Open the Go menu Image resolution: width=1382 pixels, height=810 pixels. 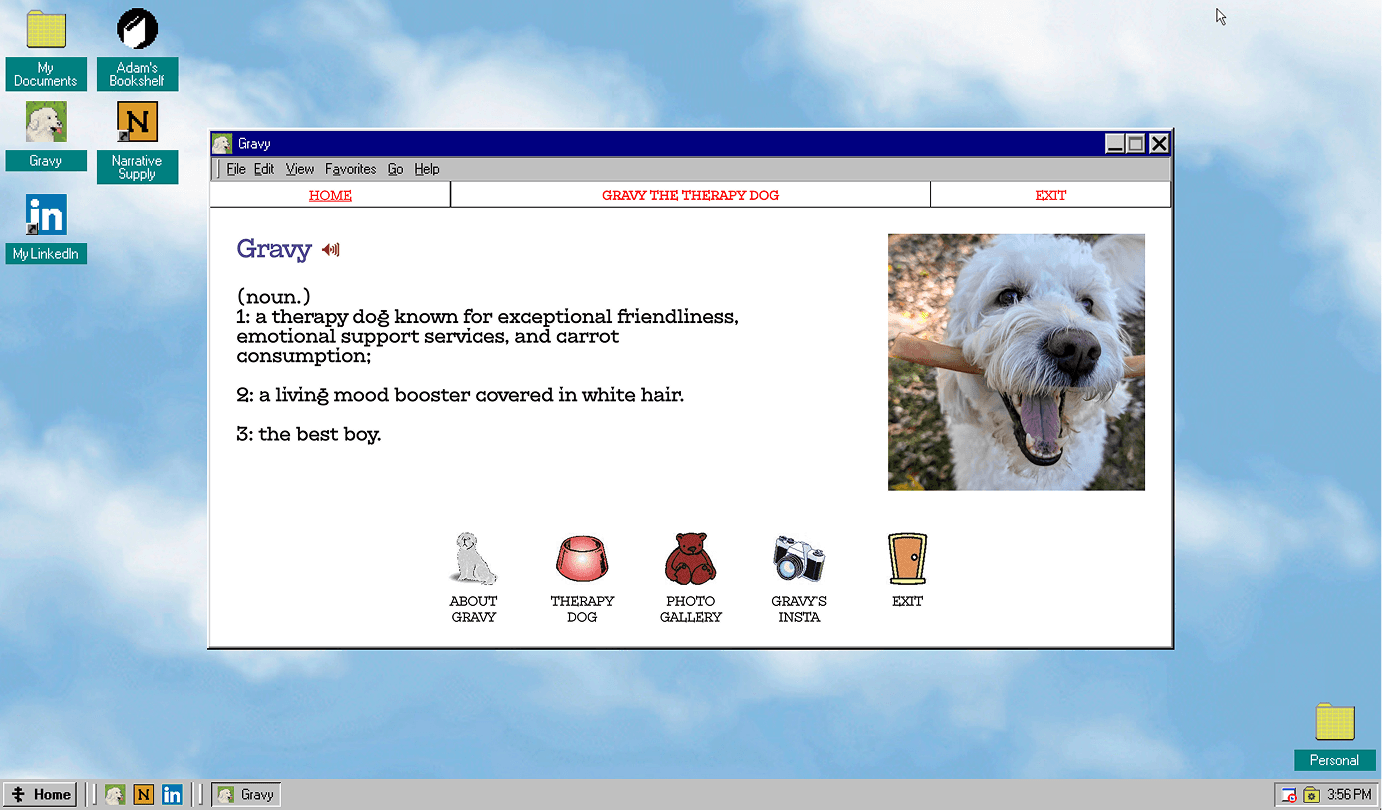tap(396, 169)
